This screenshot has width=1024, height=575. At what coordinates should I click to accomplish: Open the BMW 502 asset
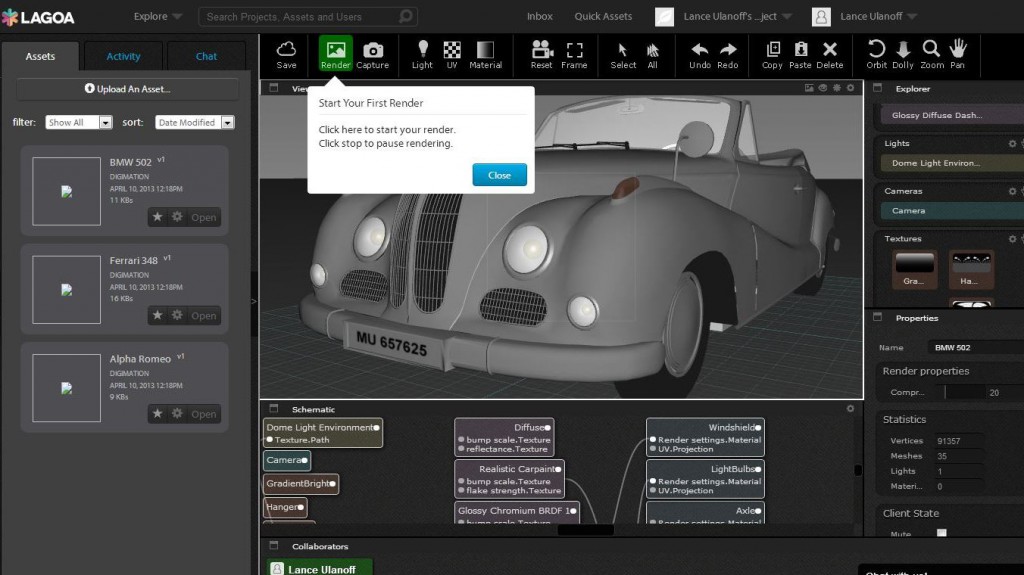[x=203, y=217]
